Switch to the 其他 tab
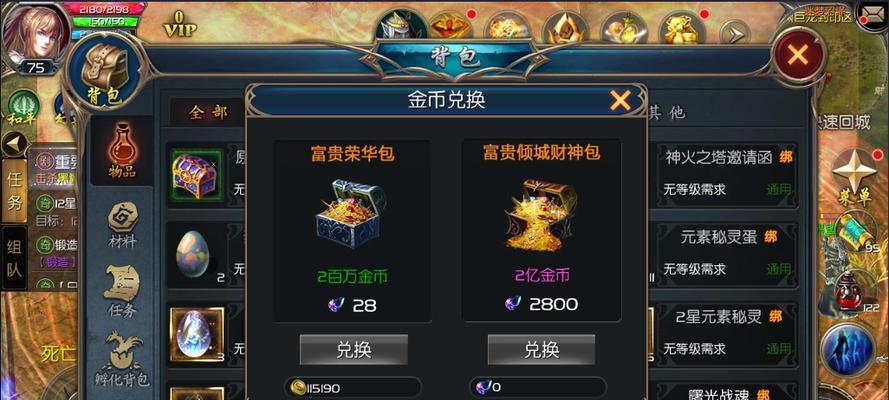Image resolution: width=889 pixels, height=400 pixels. coord(666,112)
